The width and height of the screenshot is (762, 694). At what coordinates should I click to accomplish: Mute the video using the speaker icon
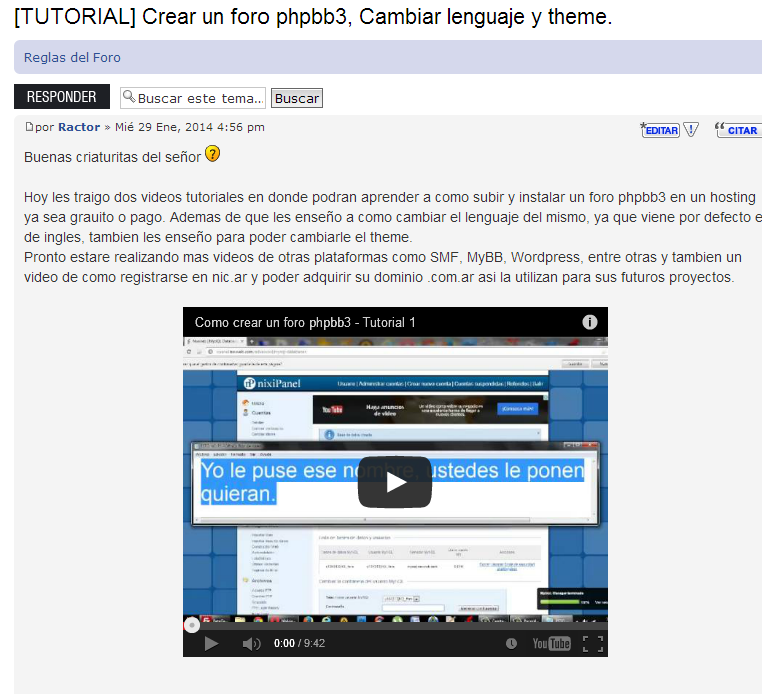click(251, 644)
